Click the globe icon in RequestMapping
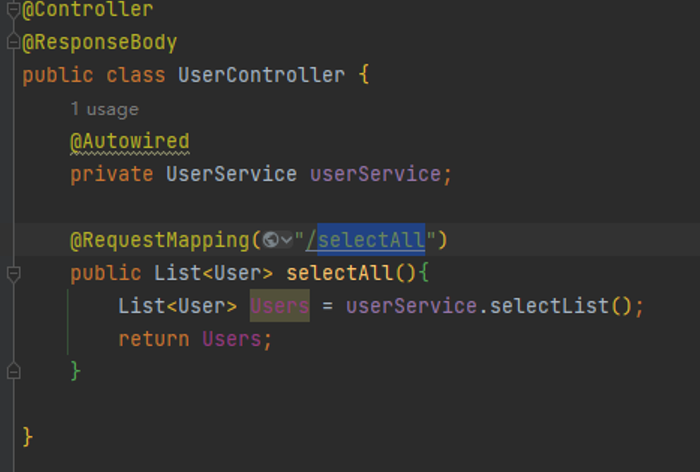The height and width of the screenshot is (472, 700). [270, 240]
